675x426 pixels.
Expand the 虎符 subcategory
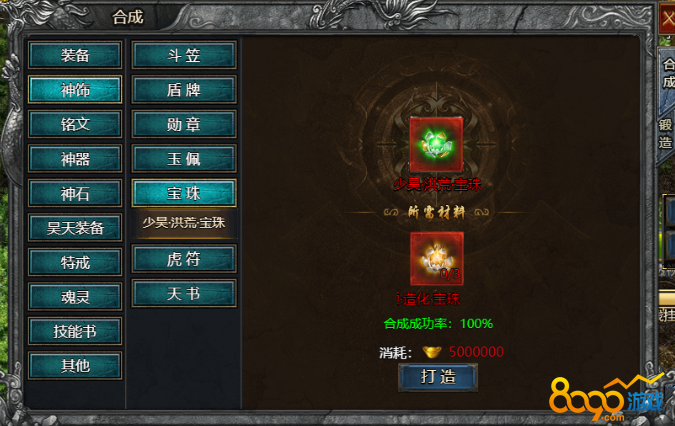tap(184, 259)
